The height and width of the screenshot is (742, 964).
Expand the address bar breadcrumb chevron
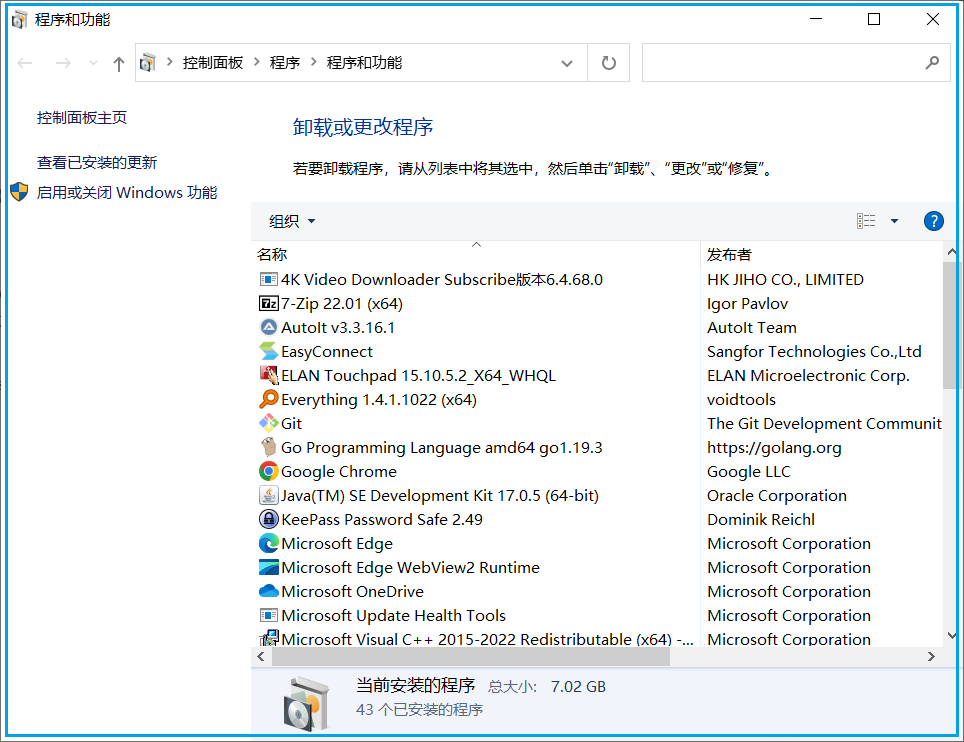(567, 62)
